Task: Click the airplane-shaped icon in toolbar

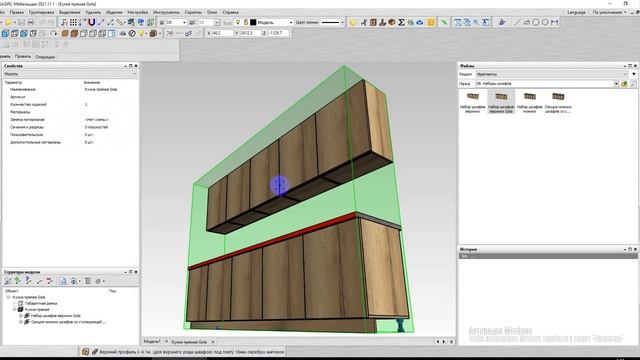Action: [x=502, y=22]
